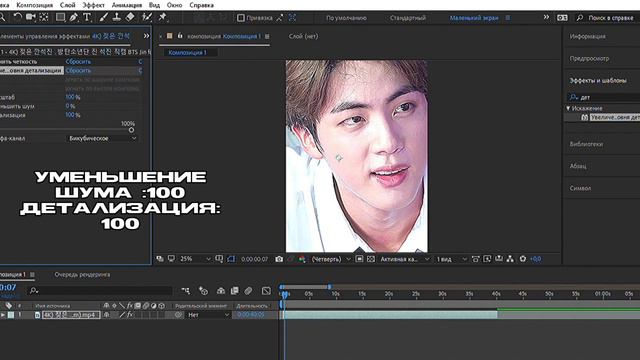Image resolution: width=640 pixels, height=360 pixels.
Task: Toggle the shy switch on layer 1
Action: pyautogui.click(x=107, y=315)
